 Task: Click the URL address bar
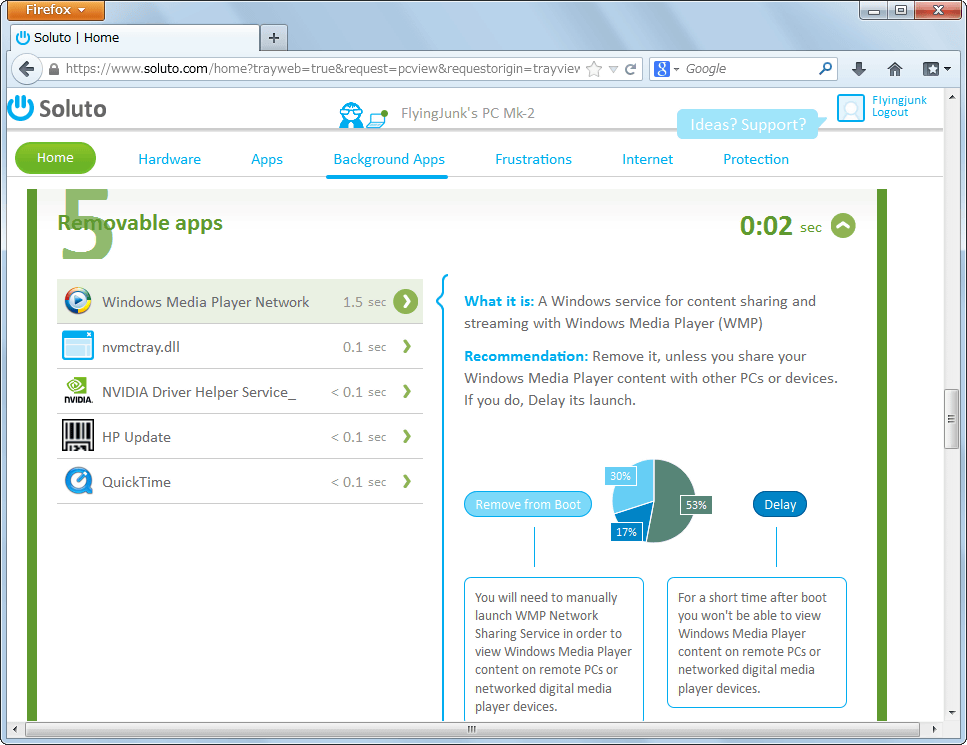pyautogui.click(x=322, y=69)
